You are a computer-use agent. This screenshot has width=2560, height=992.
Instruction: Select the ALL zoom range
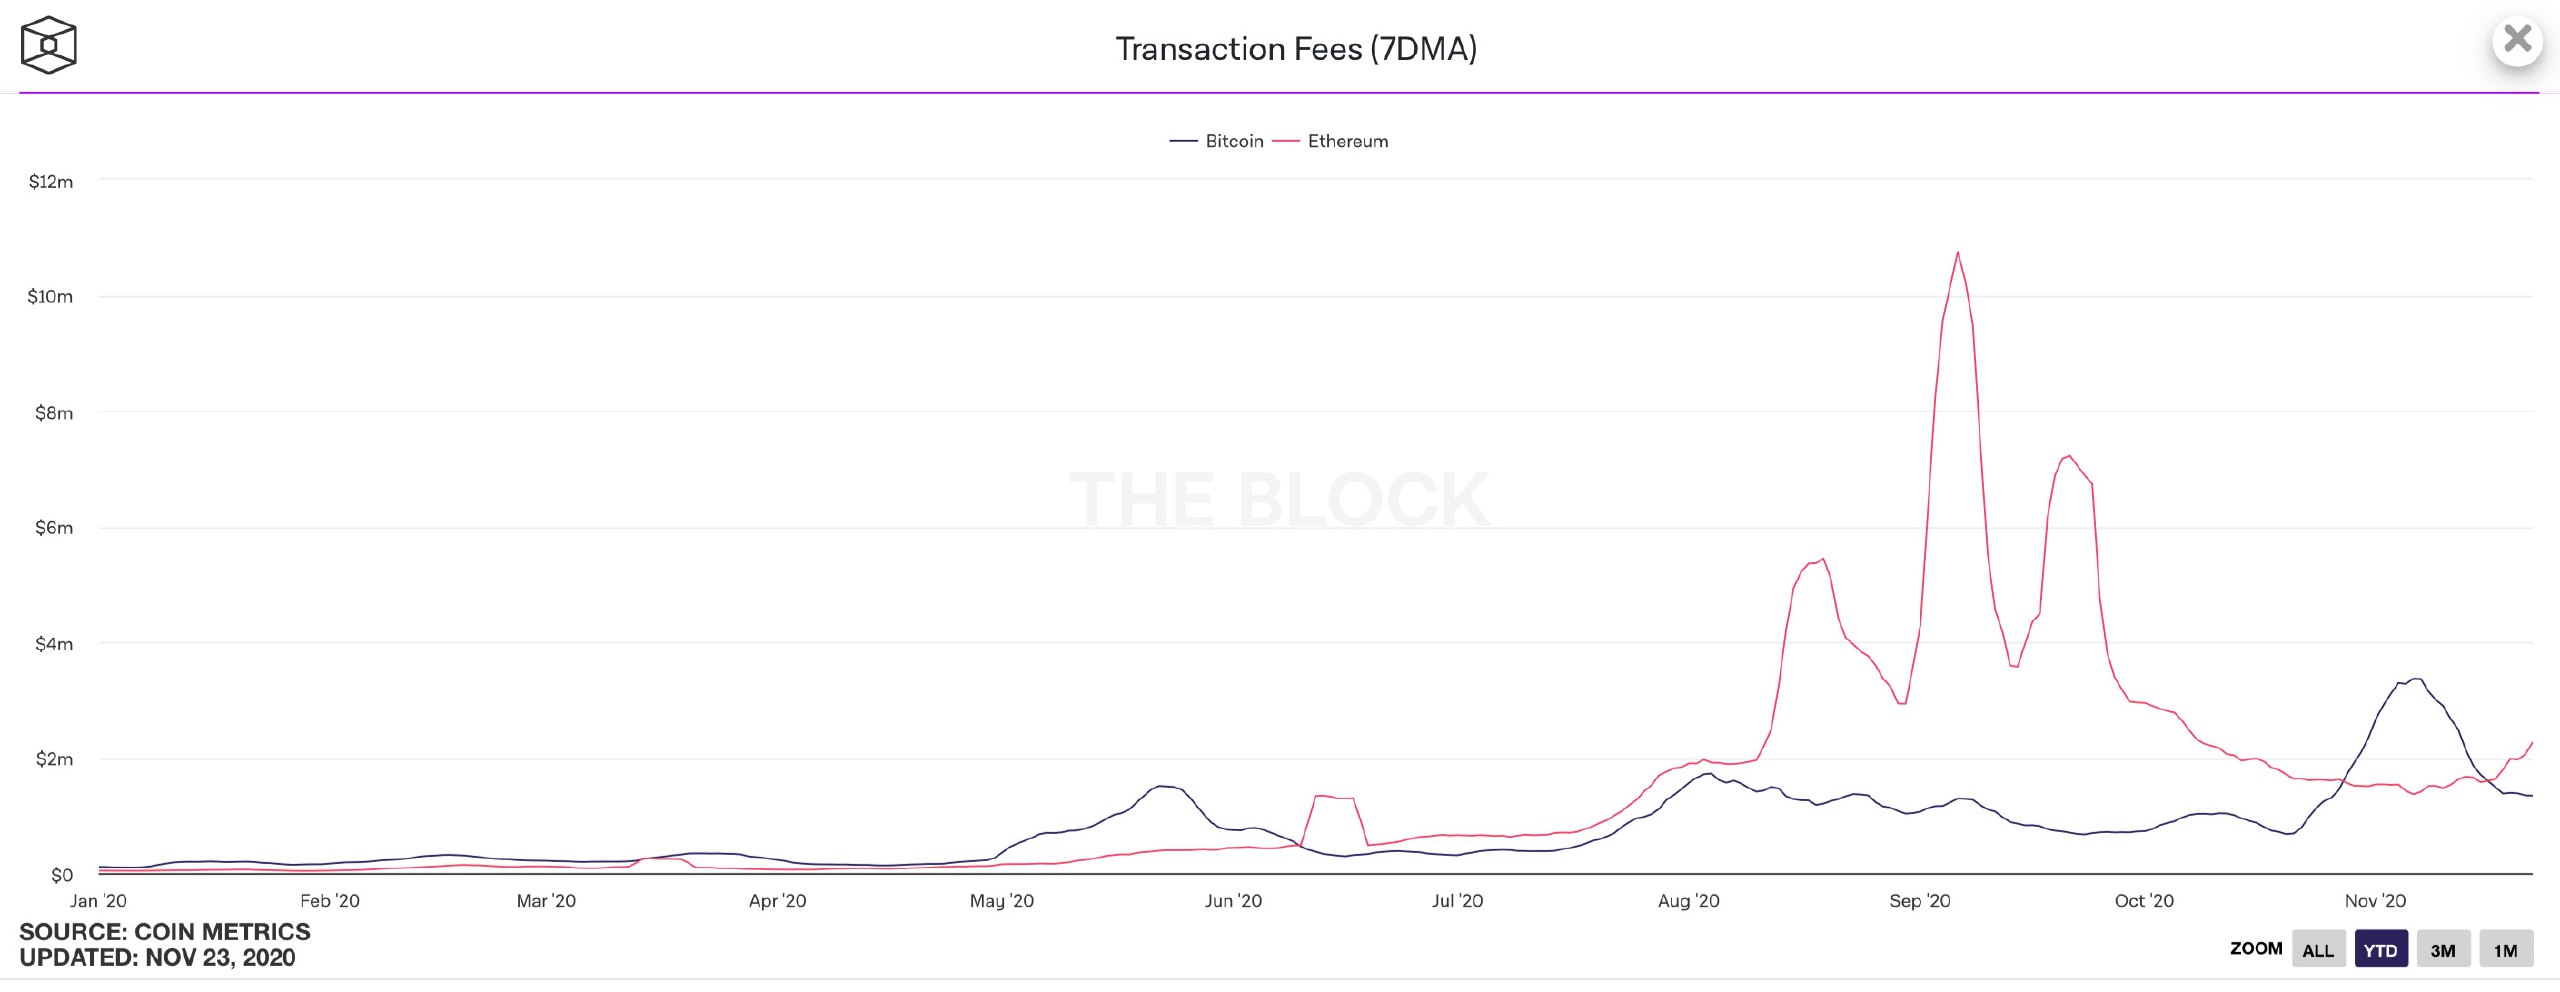[2317, 950]
